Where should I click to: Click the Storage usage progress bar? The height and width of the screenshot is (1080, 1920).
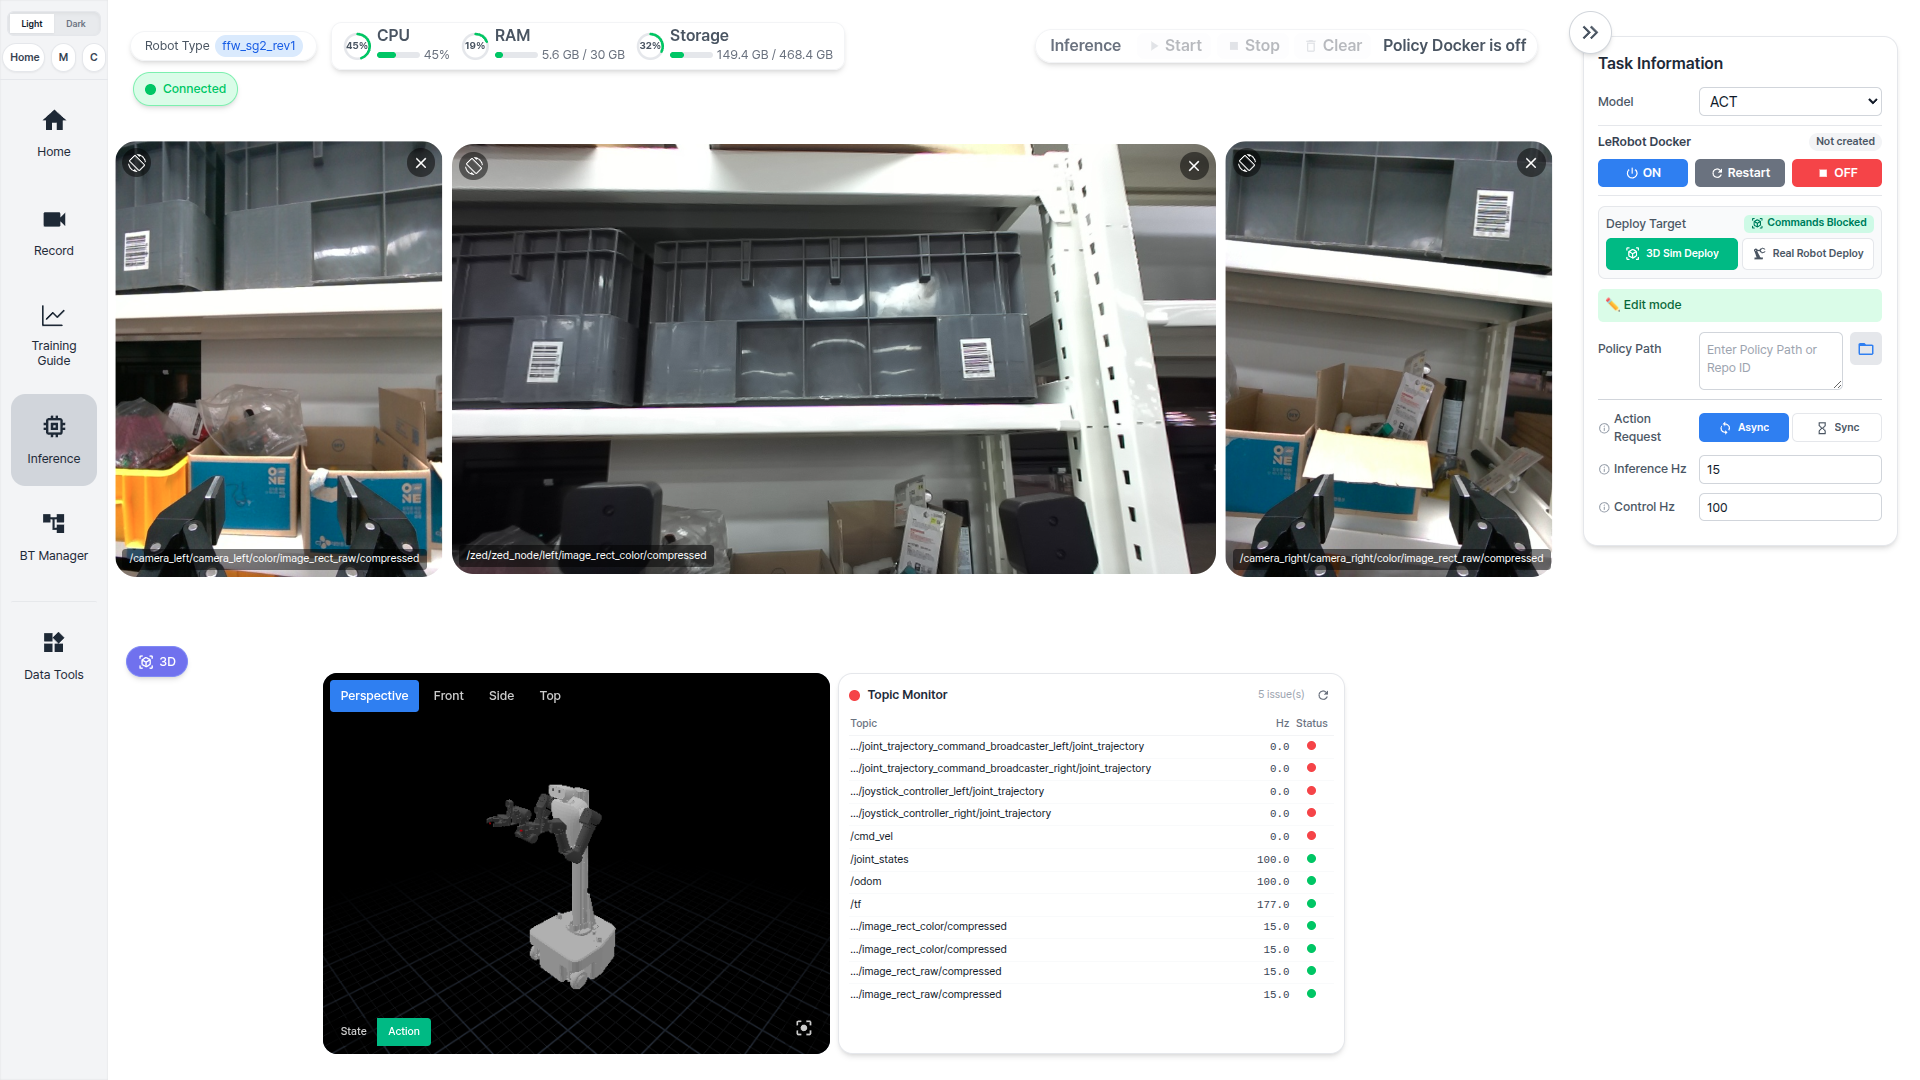coord(691,56)
